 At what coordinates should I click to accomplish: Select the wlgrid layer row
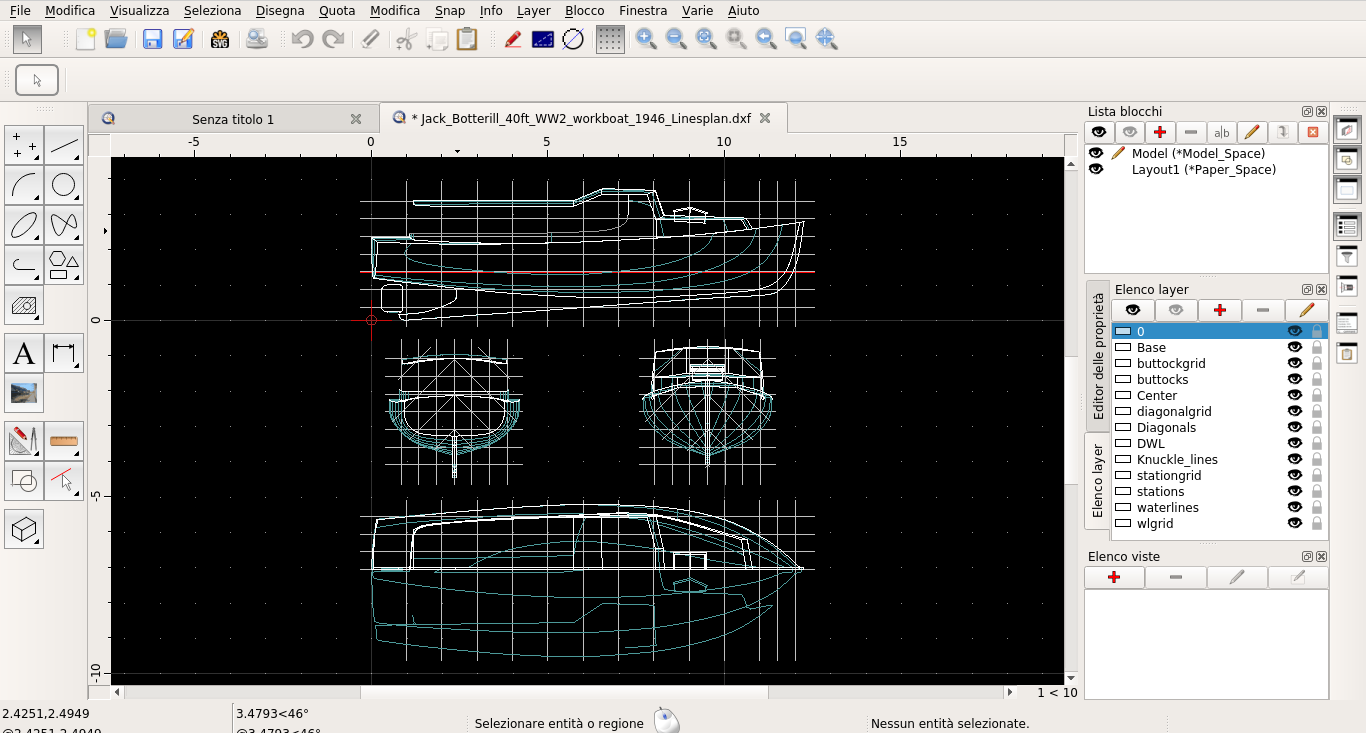pyautogui.click(x=1220, y=523)
